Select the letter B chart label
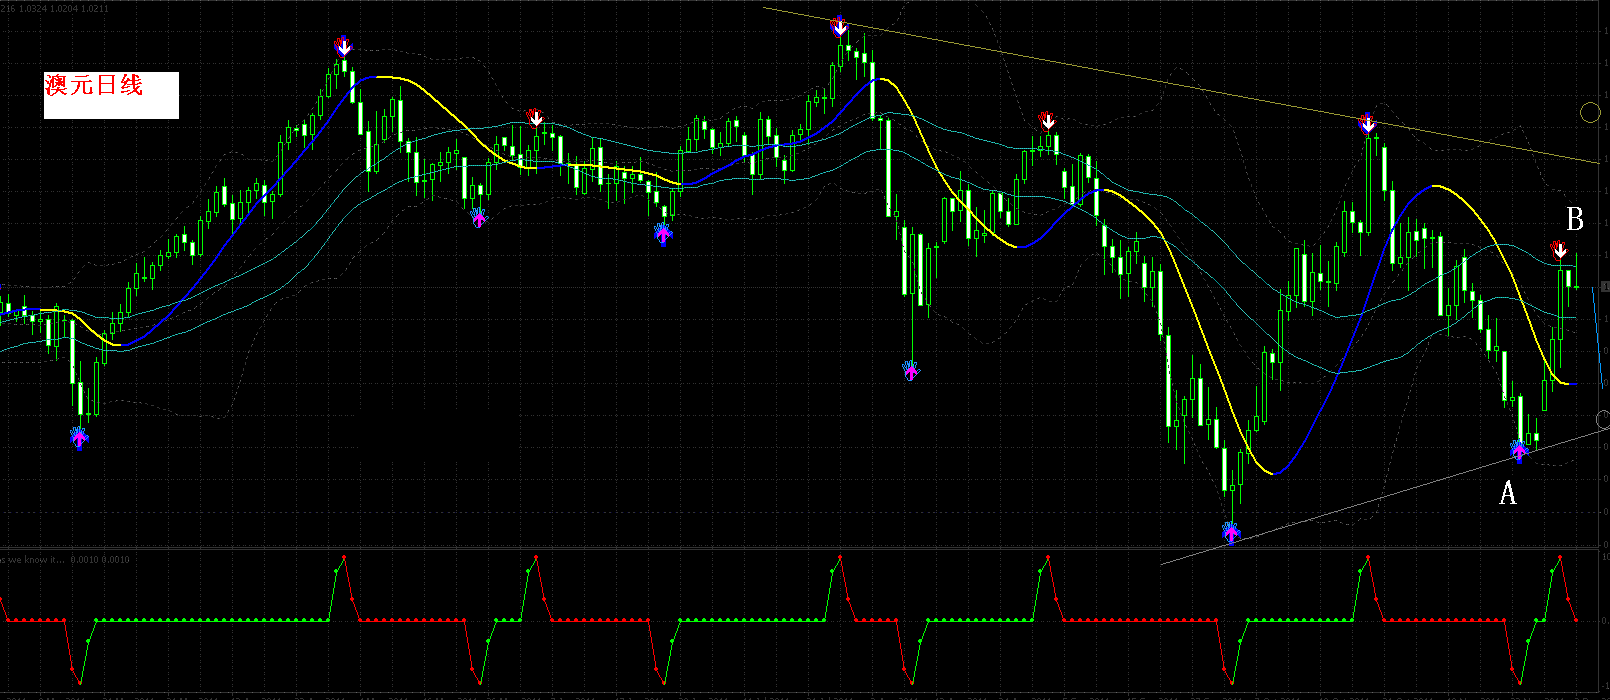Viewport: 1610px width, 700px height. (x=1574, y=219)
